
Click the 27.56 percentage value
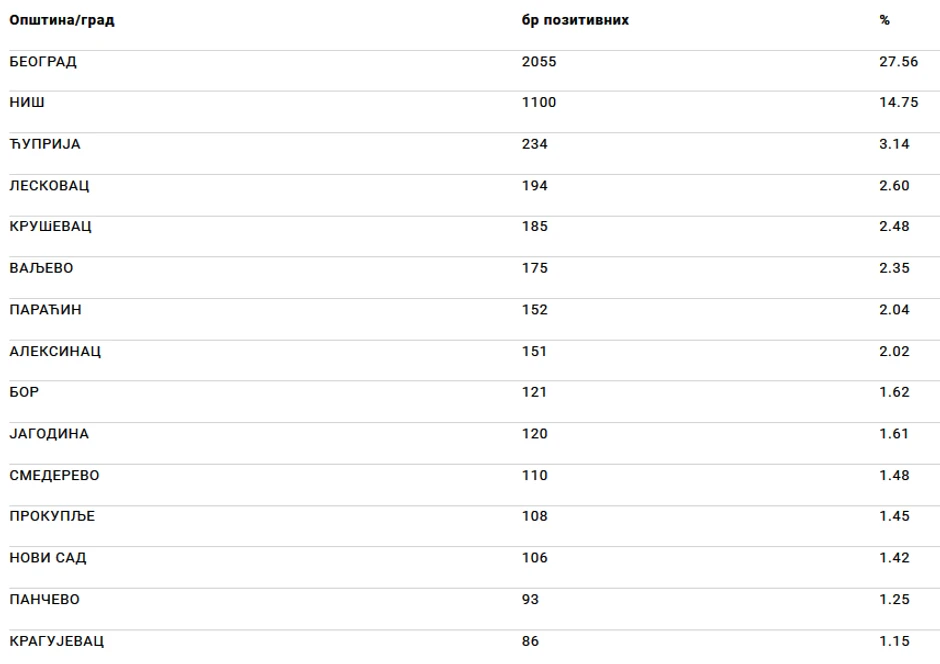point(898,61)
